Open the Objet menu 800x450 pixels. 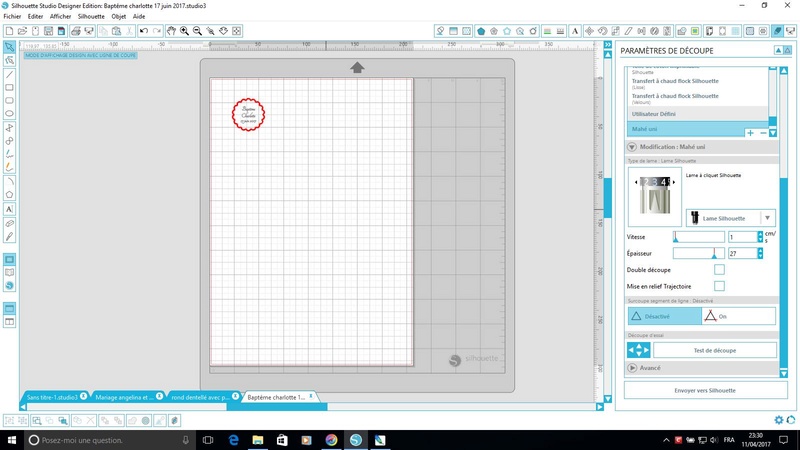118,16
